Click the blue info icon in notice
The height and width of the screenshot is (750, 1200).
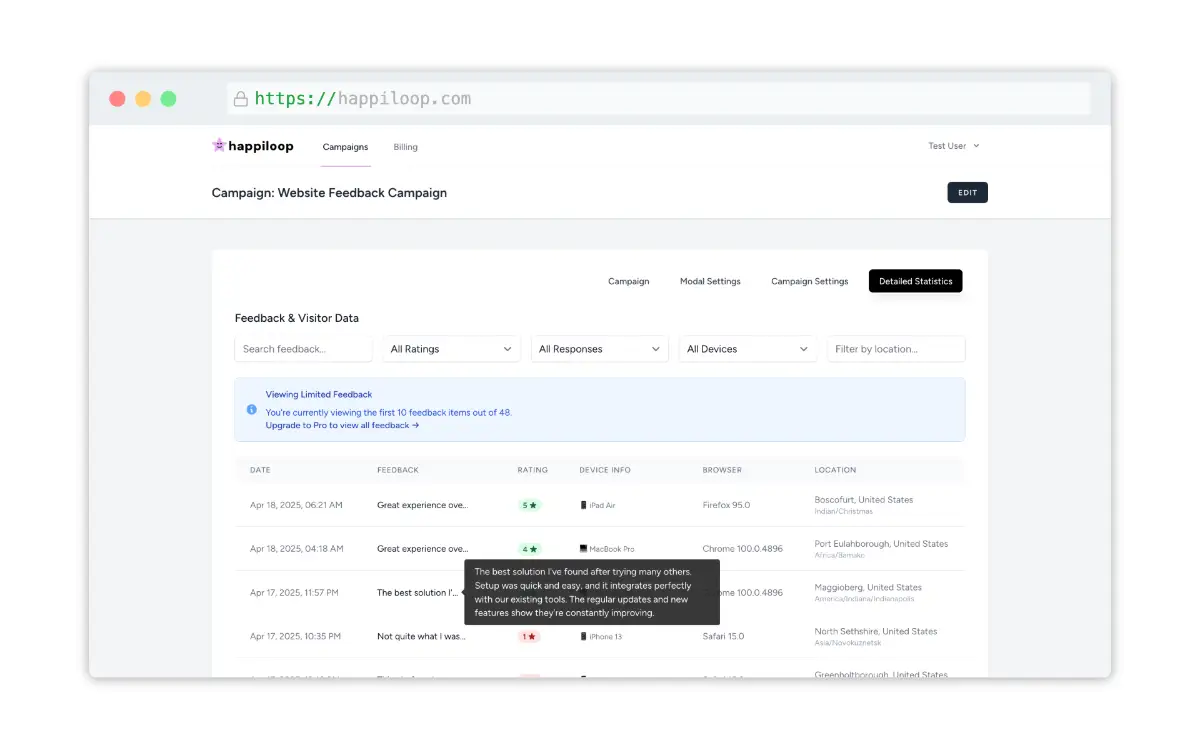[x=252, y=409]
